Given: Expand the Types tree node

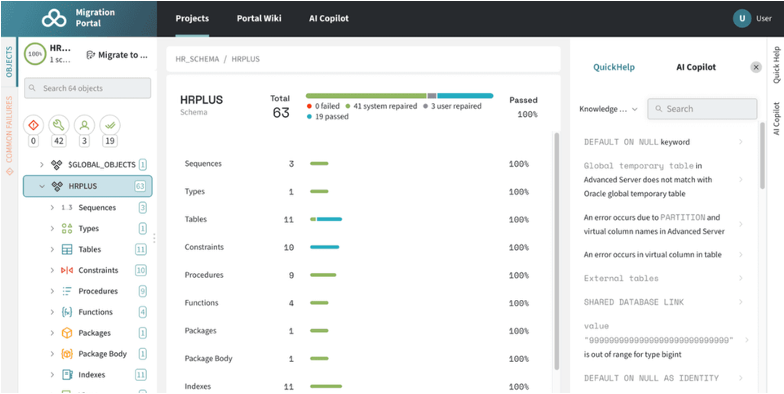Looking at the screenshot, I should click(52, 228).
